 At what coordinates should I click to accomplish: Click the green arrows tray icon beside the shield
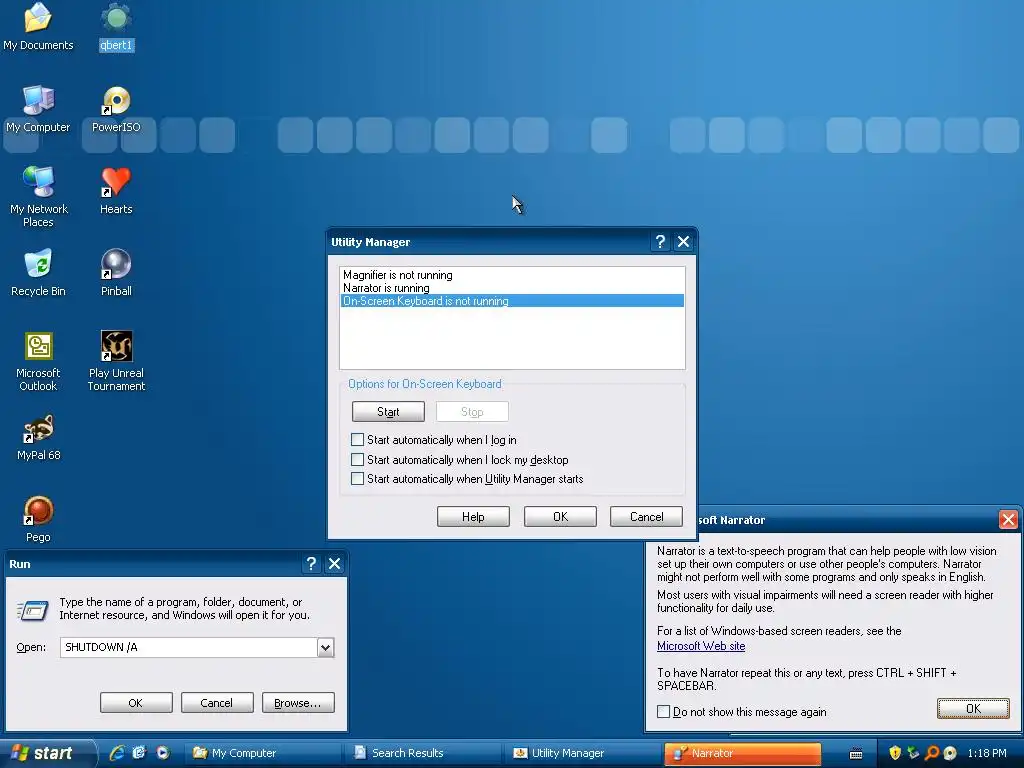(x=913, y=753)
